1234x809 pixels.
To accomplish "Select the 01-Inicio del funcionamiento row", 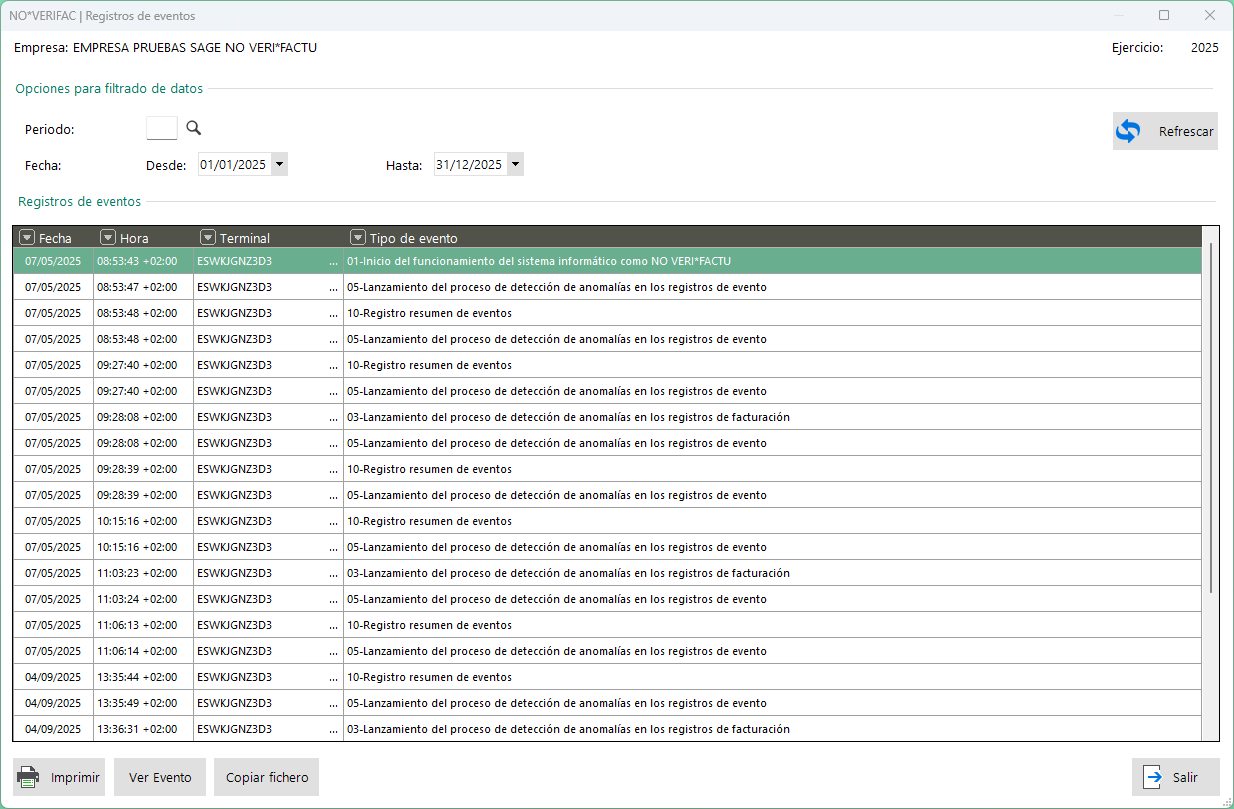I will [607, 261].
